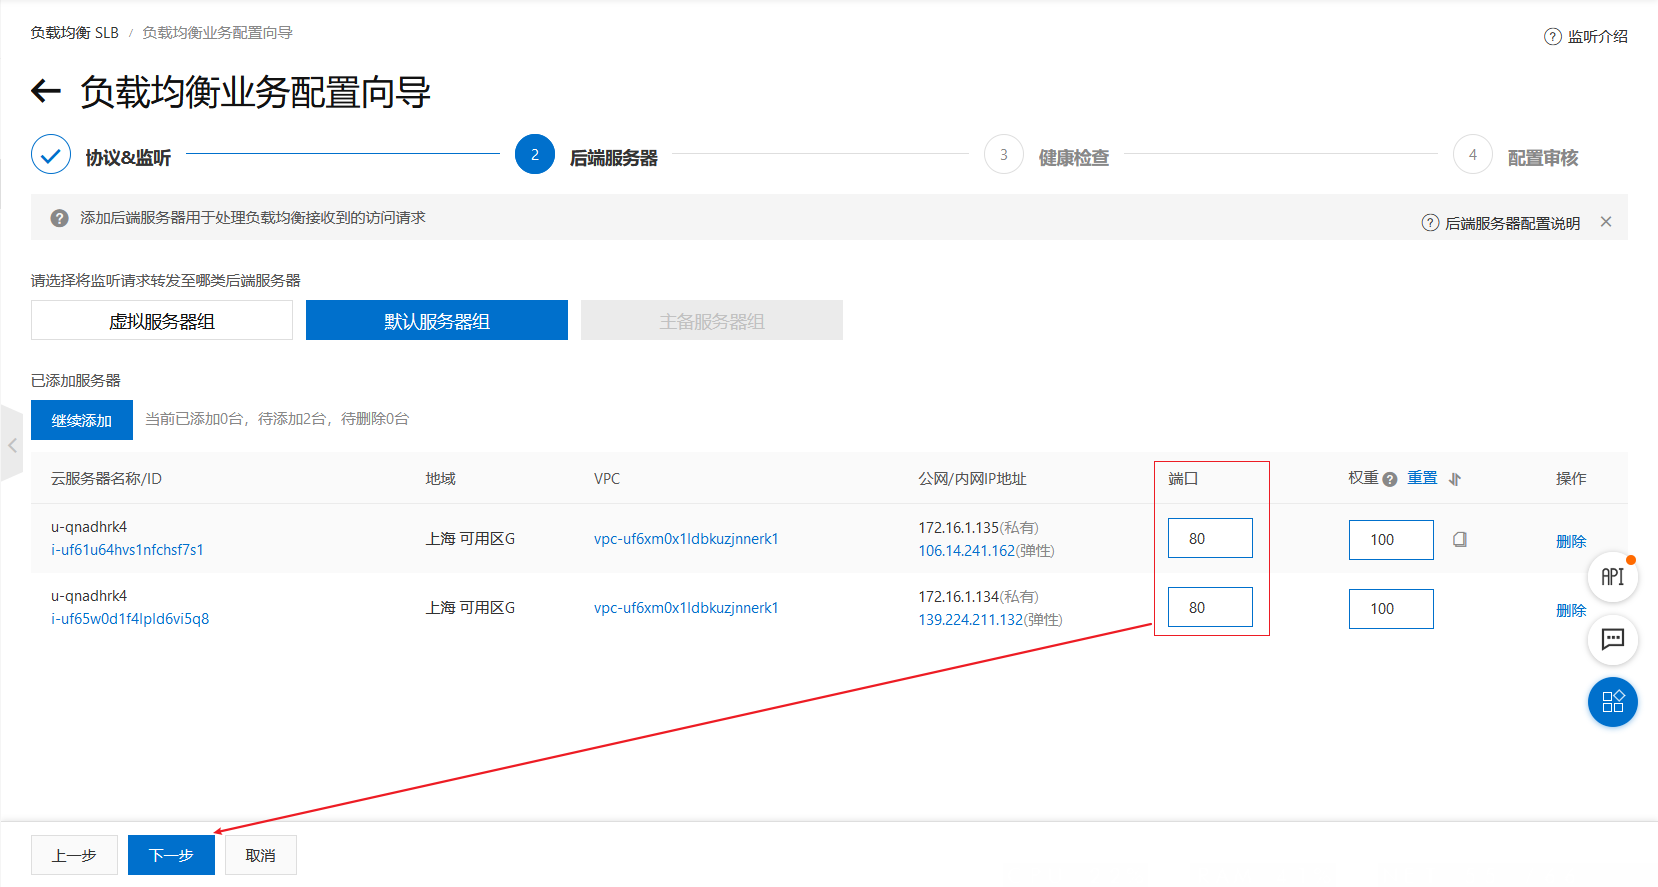Click 地域 column header
The height and width of the screenshot is (887, 1658).
point(441,479)
